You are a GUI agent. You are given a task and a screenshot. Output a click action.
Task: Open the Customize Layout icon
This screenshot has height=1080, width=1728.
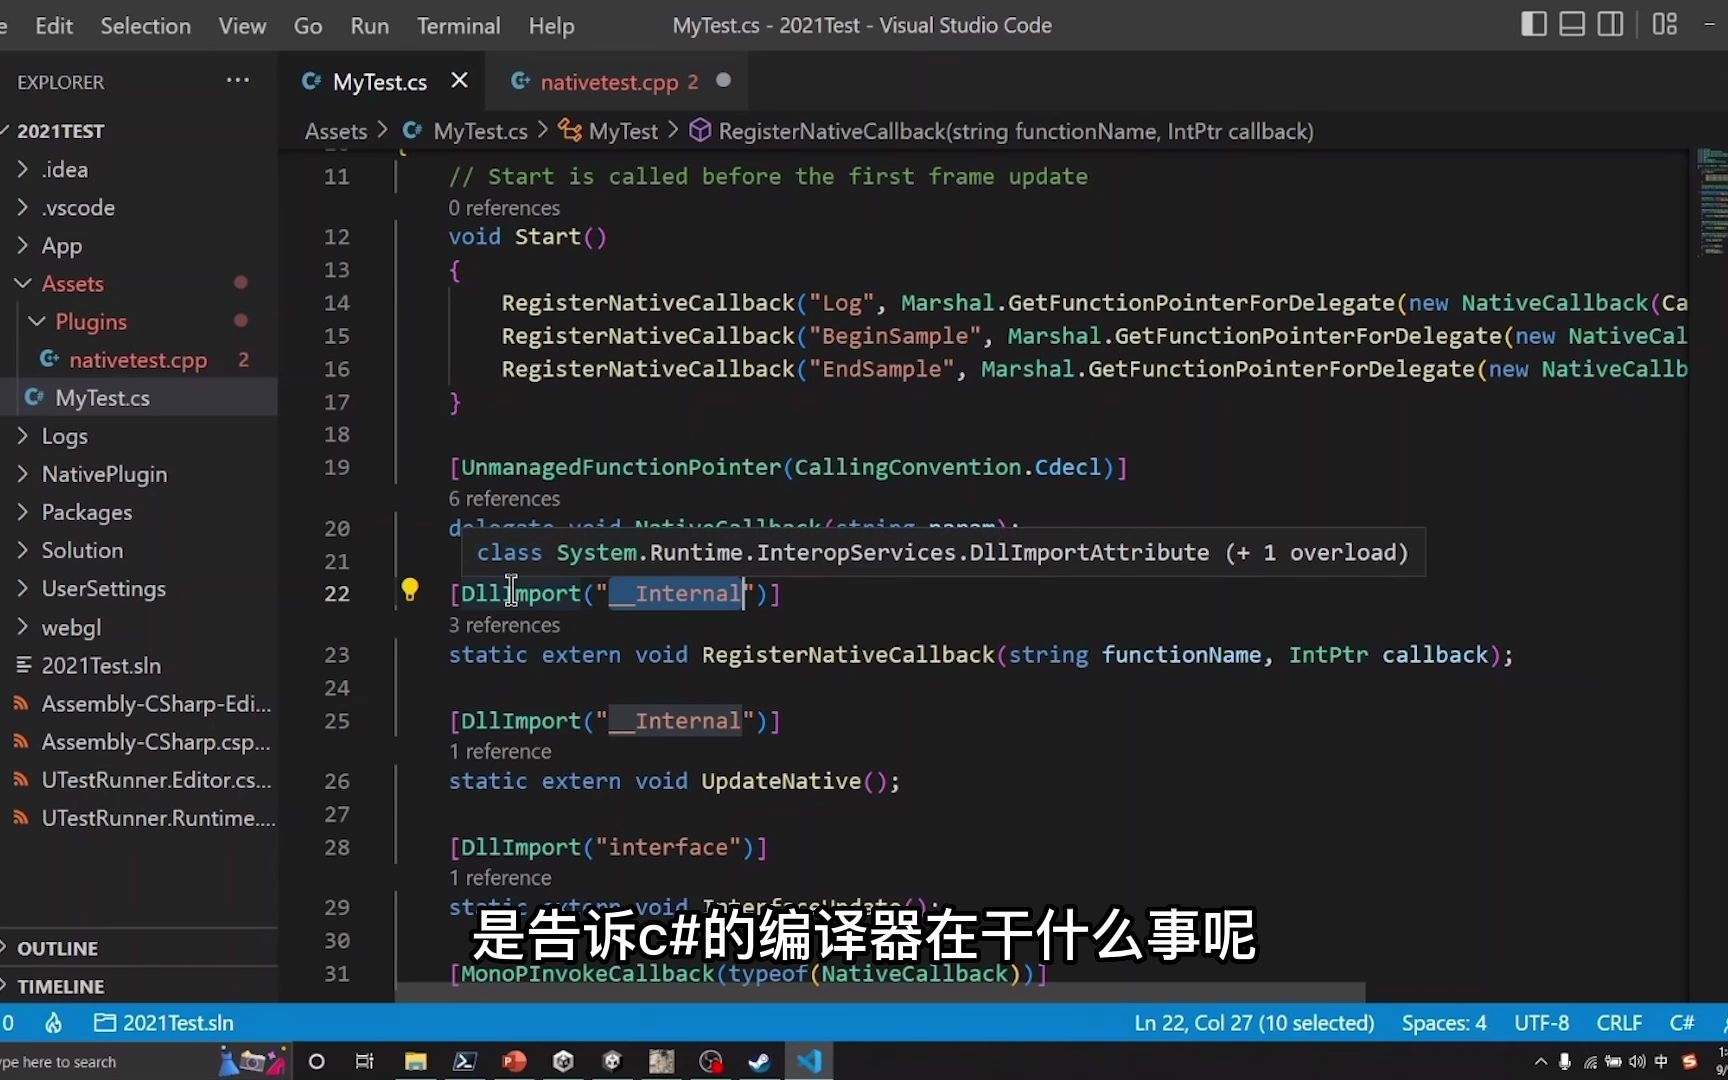1665,25
